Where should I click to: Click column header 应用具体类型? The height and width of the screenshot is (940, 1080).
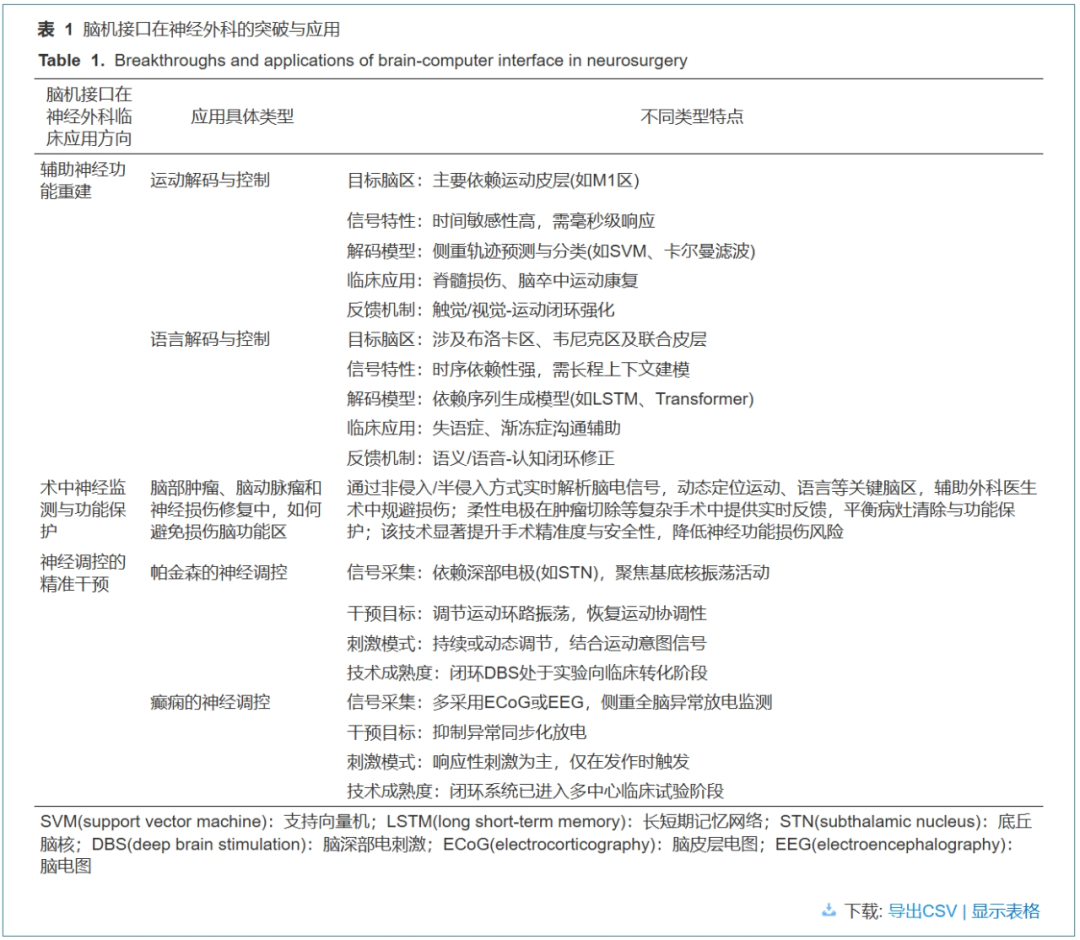(x=242, y=116)
